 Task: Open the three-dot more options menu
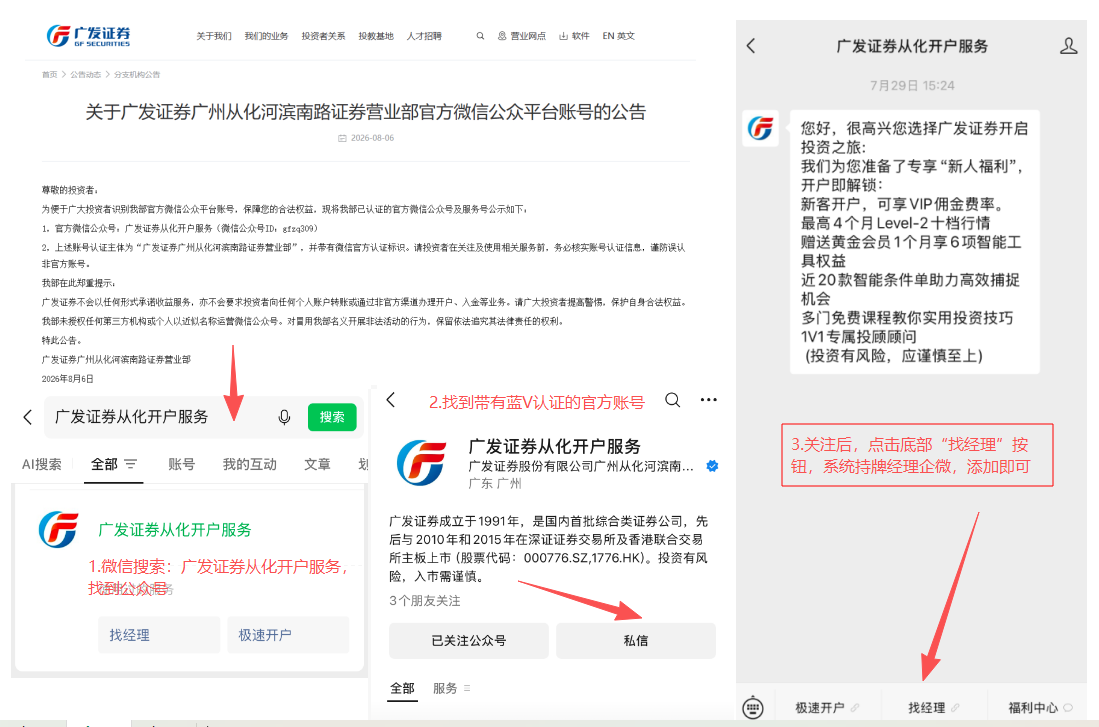tap(709, 400)
